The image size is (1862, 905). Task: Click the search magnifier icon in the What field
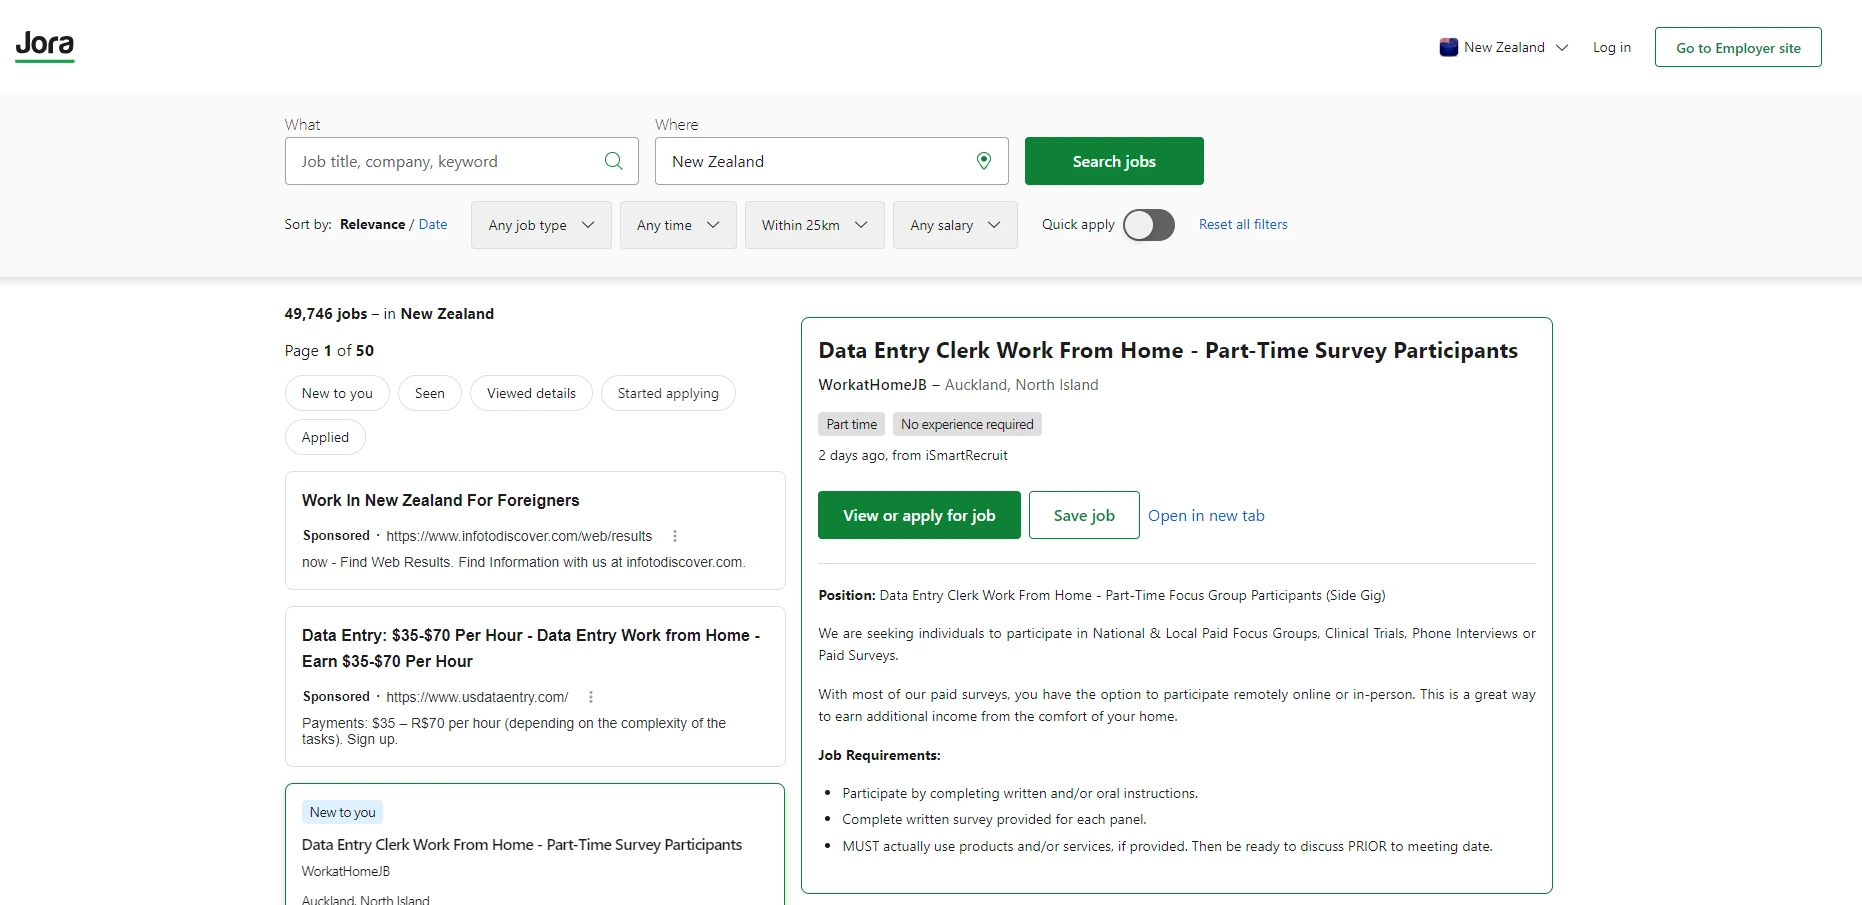(614, 161)
